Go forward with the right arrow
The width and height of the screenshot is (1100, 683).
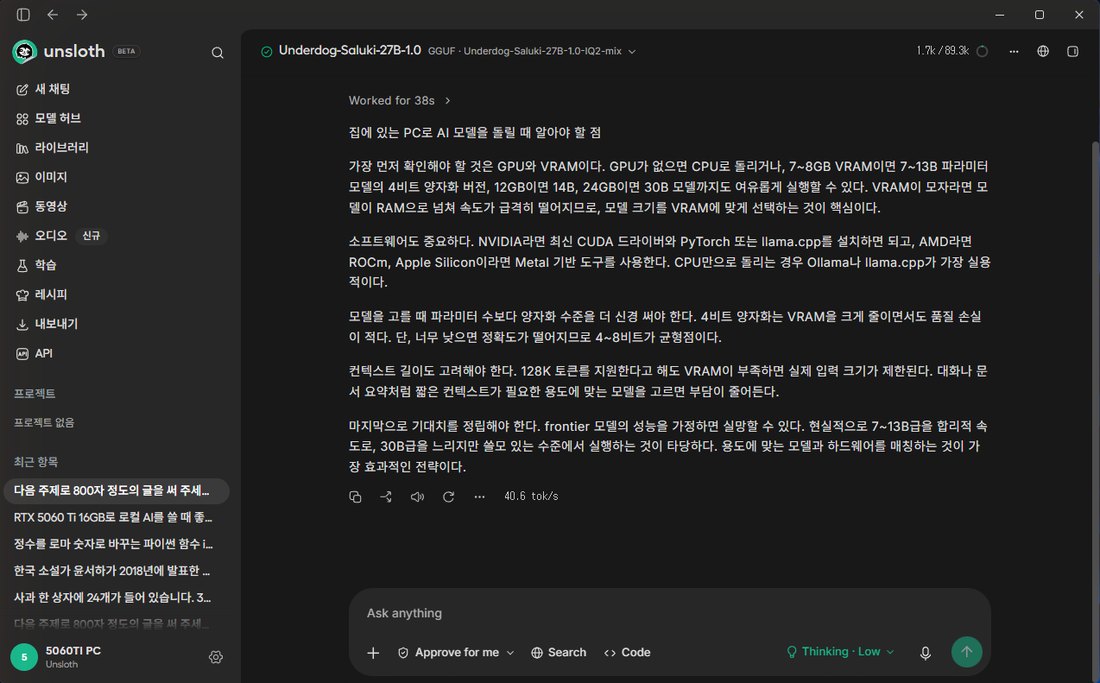[82, 15]
